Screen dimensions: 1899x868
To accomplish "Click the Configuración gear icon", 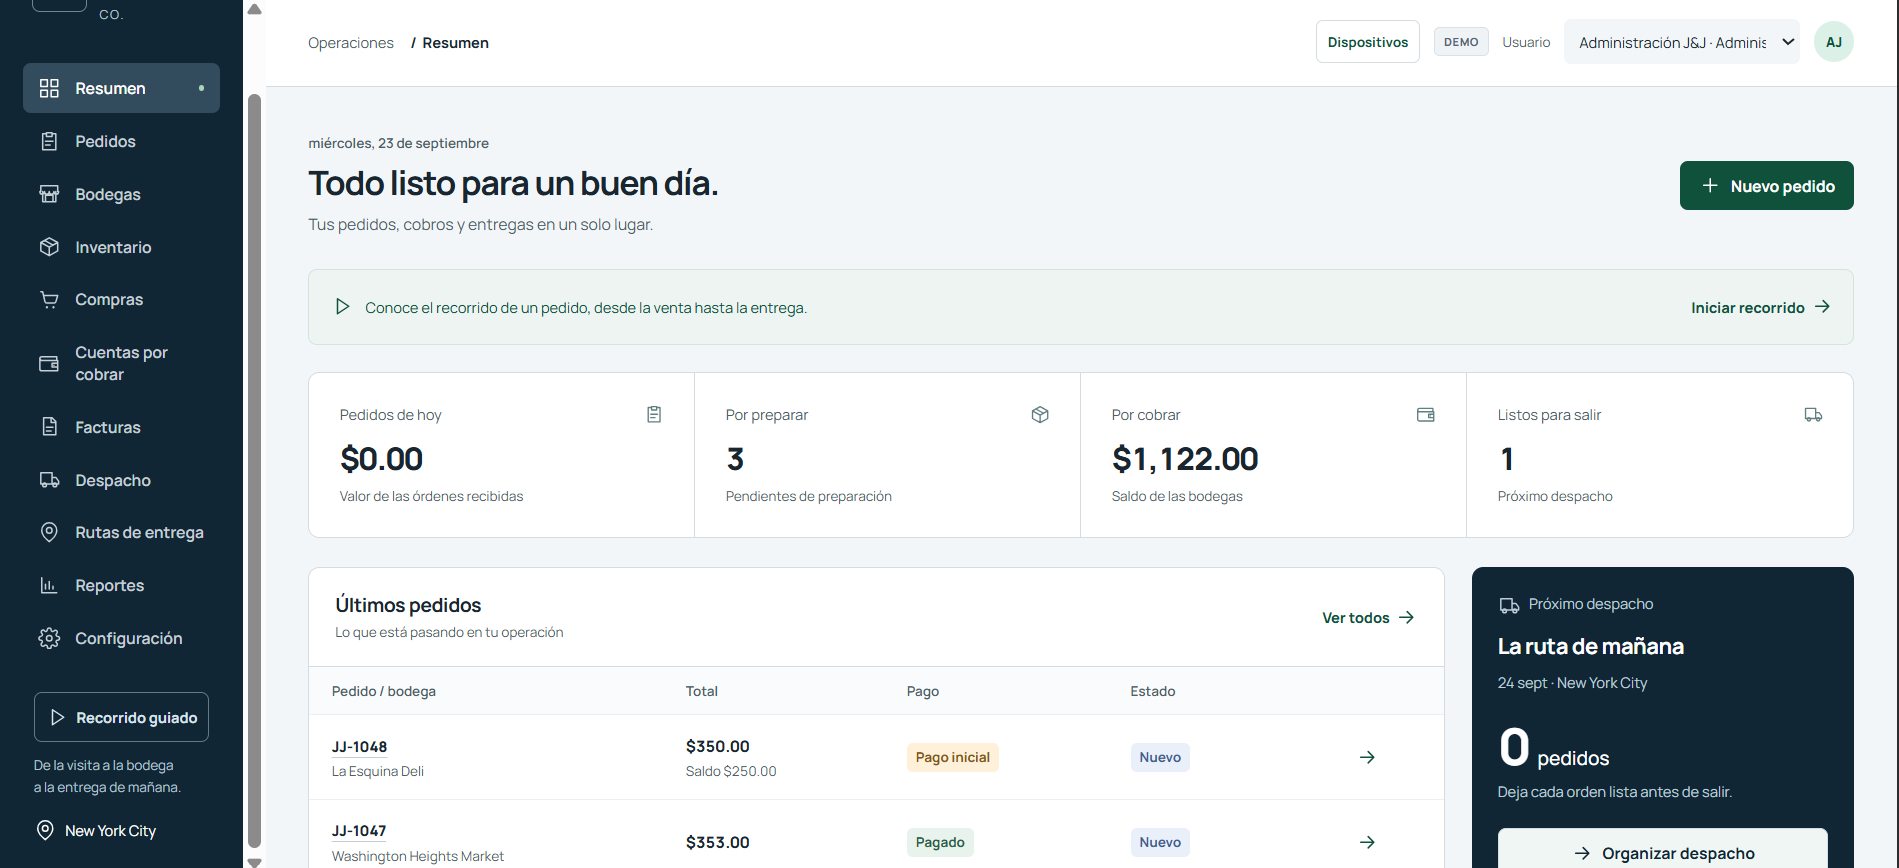I will [49, 638].
